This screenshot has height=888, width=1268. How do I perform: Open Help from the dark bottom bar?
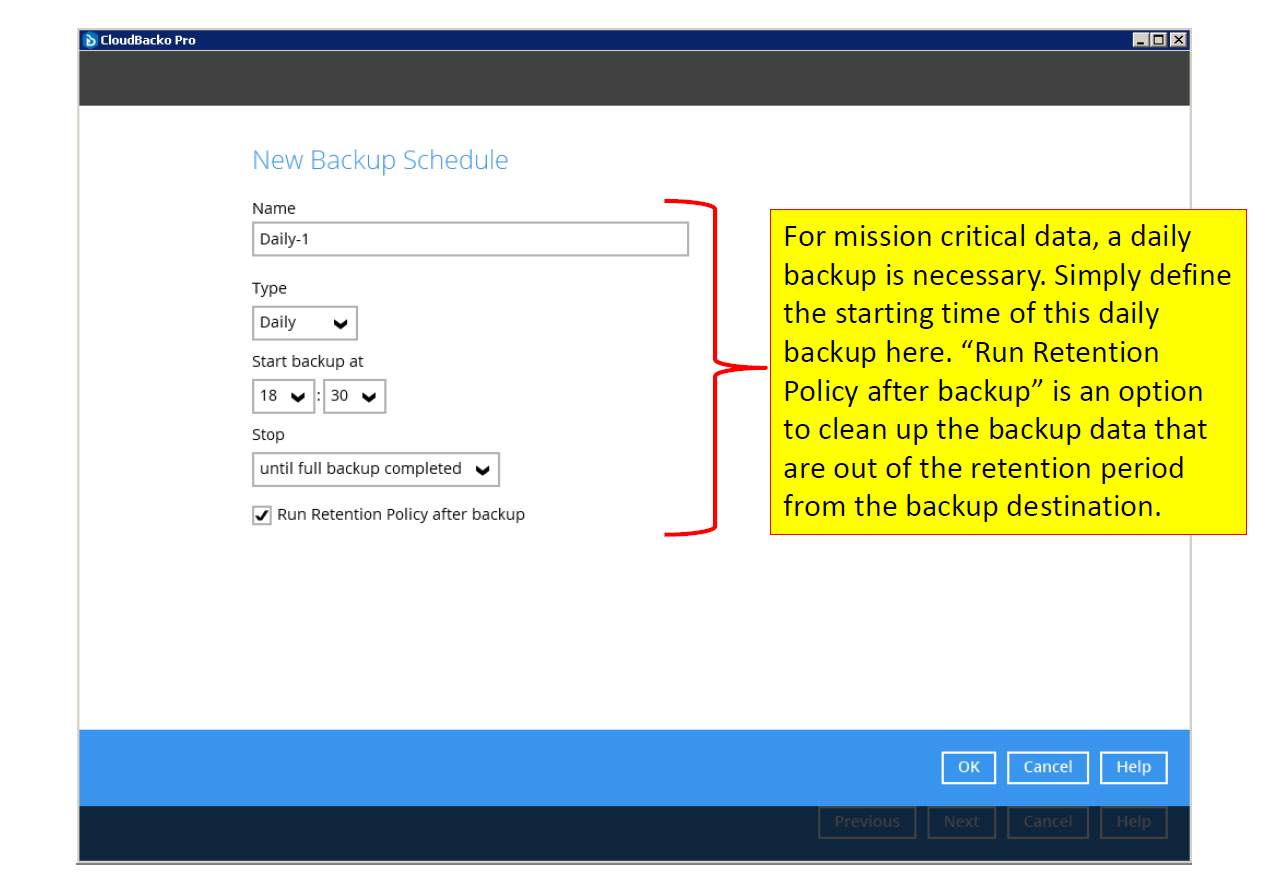(1133, 821)
